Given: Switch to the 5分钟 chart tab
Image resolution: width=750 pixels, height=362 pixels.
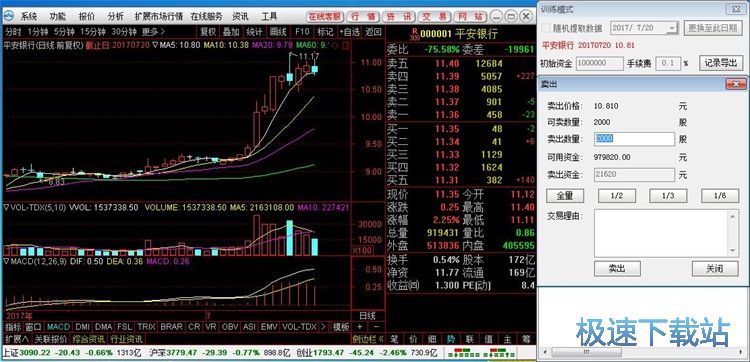Looking at the screenshot, I should click(64, 32).
